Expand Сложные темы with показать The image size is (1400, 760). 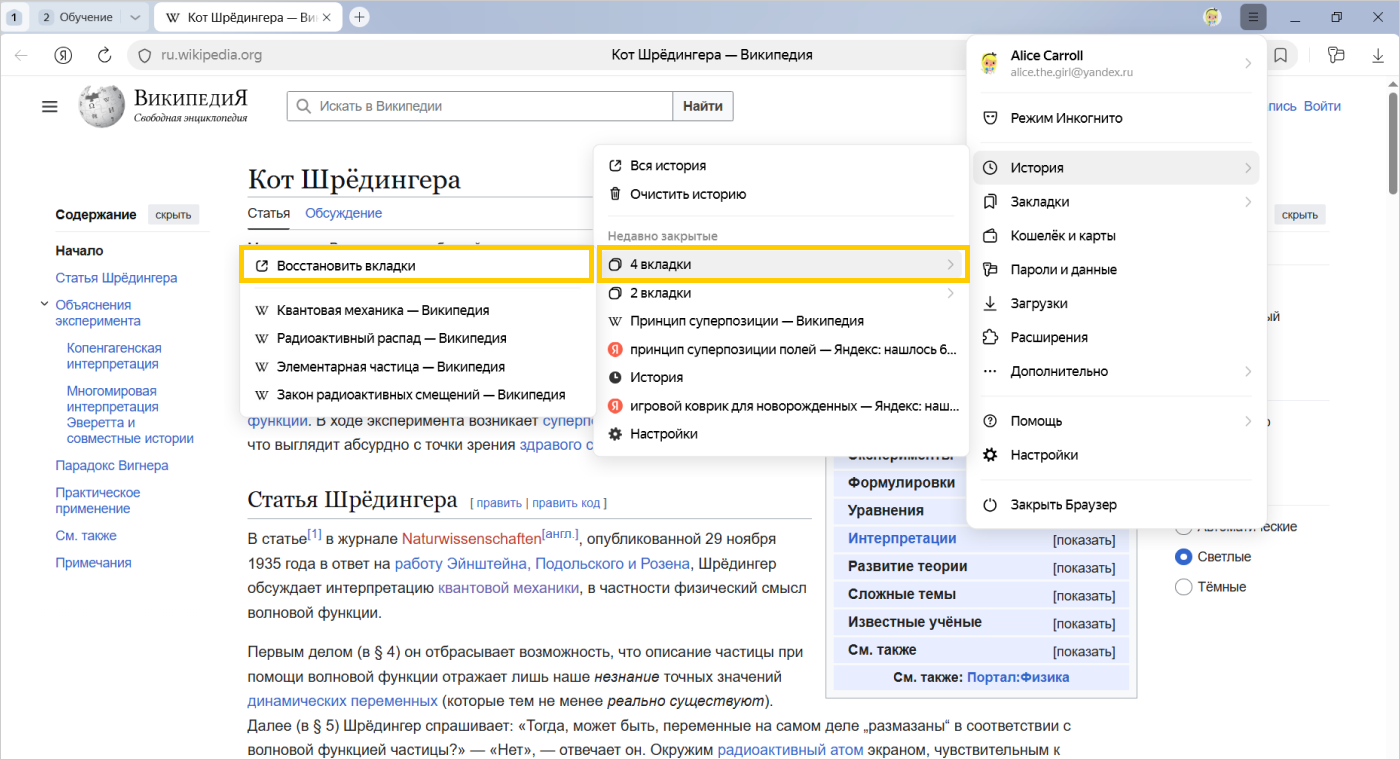pos(1083,596)
